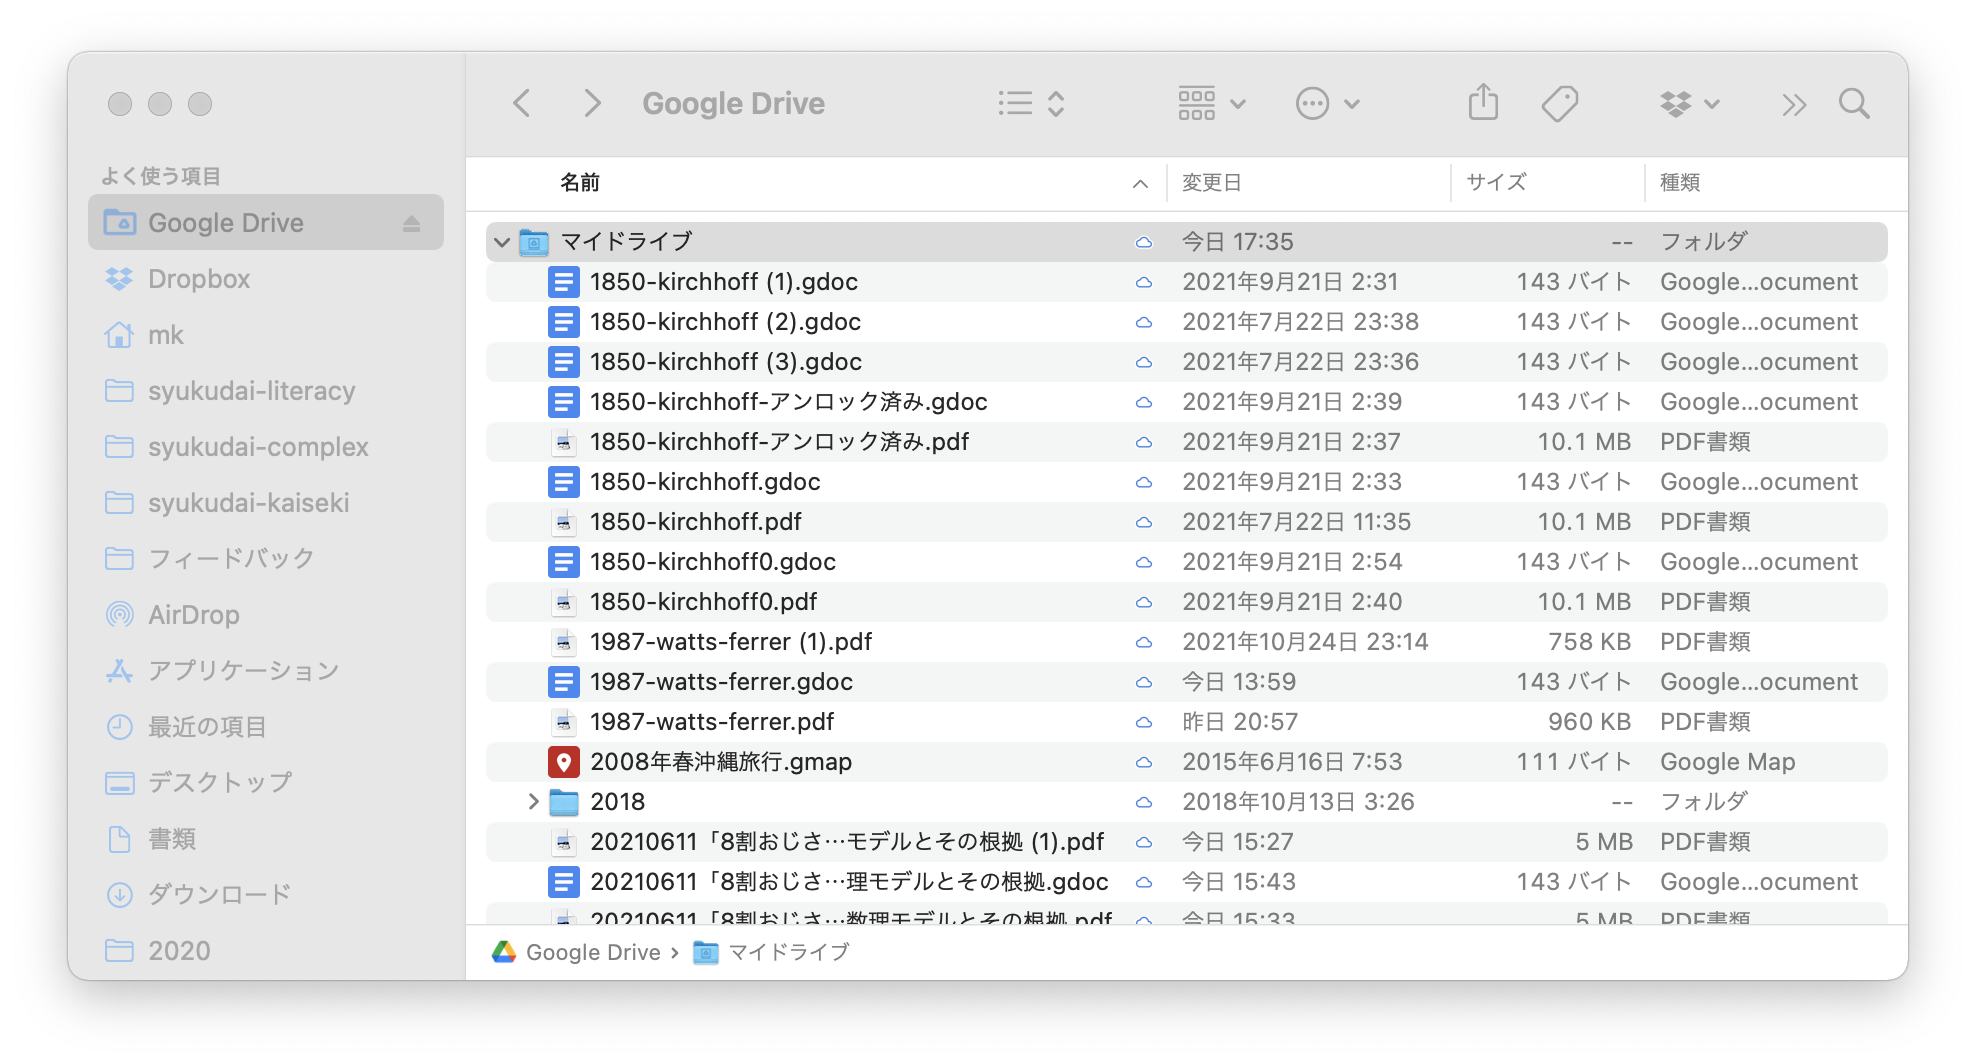Click cloud status icon for 1850-kirchhoff.pdf
1976x1064 pixels.
click(1143, 522)
